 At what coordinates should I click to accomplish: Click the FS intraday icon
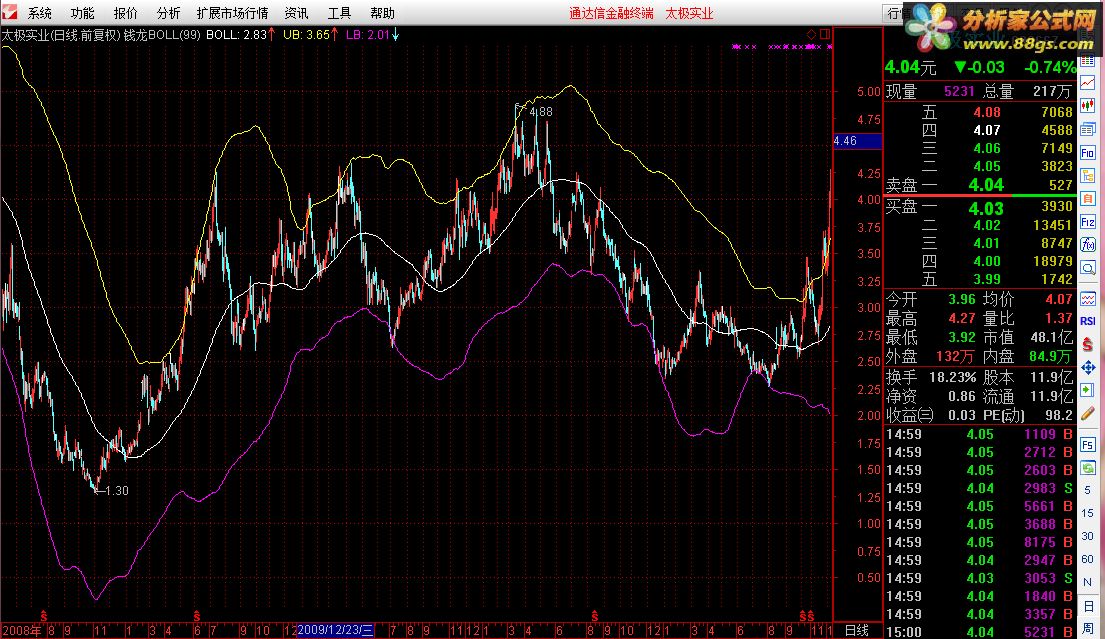pos(1087,445)
